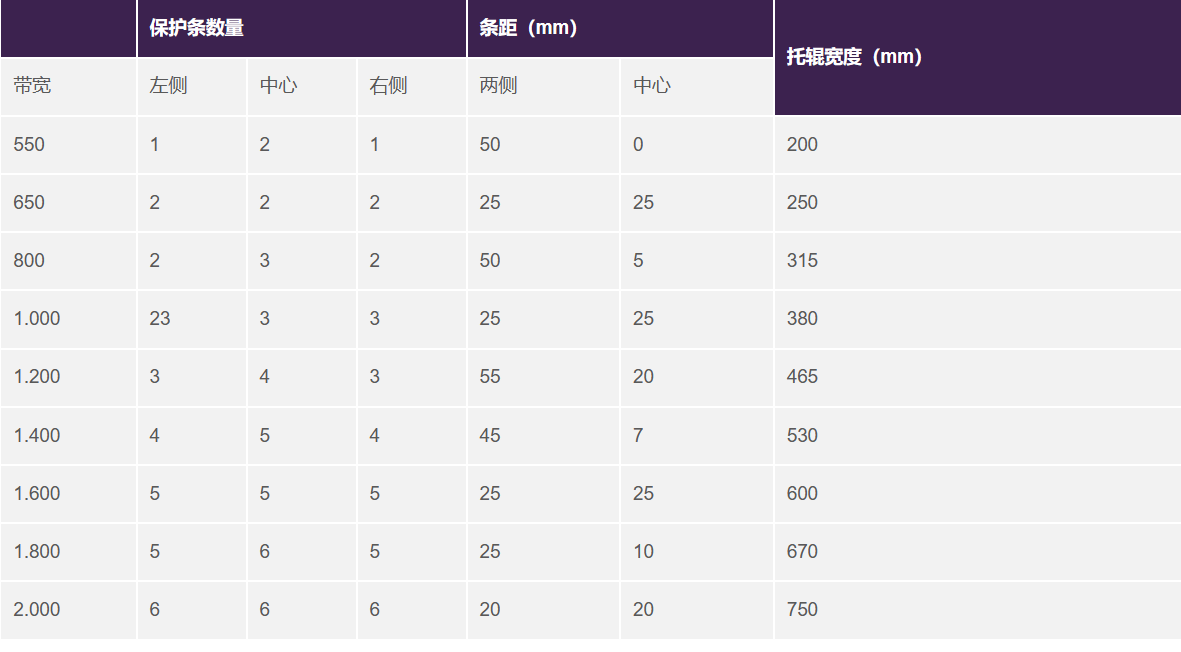Select the 左侧 column subheader
Image resolution: width=1181 pixels, height=652 pixels.
click(192, 87)
